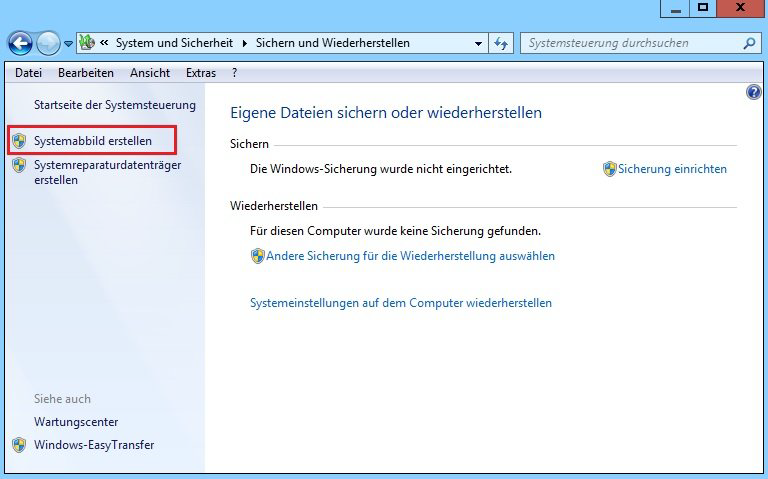The image size is (768, 479).
Task: Open the Ansicht menu
Action: click(x=150, y=73)
